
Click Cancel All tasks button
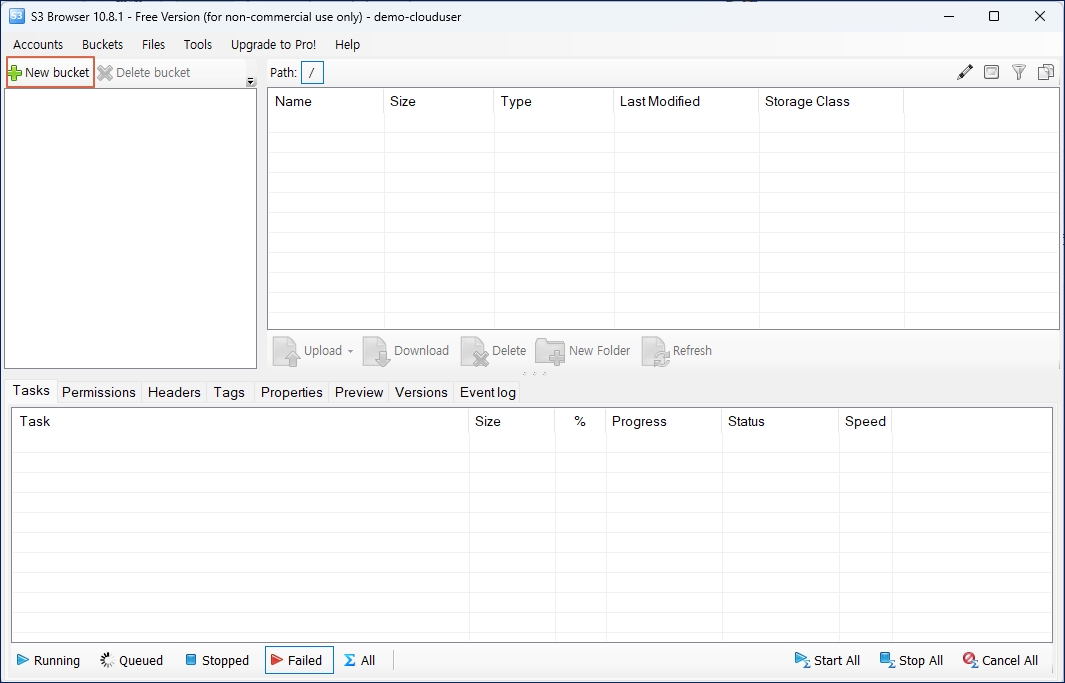click(1000, 660)
